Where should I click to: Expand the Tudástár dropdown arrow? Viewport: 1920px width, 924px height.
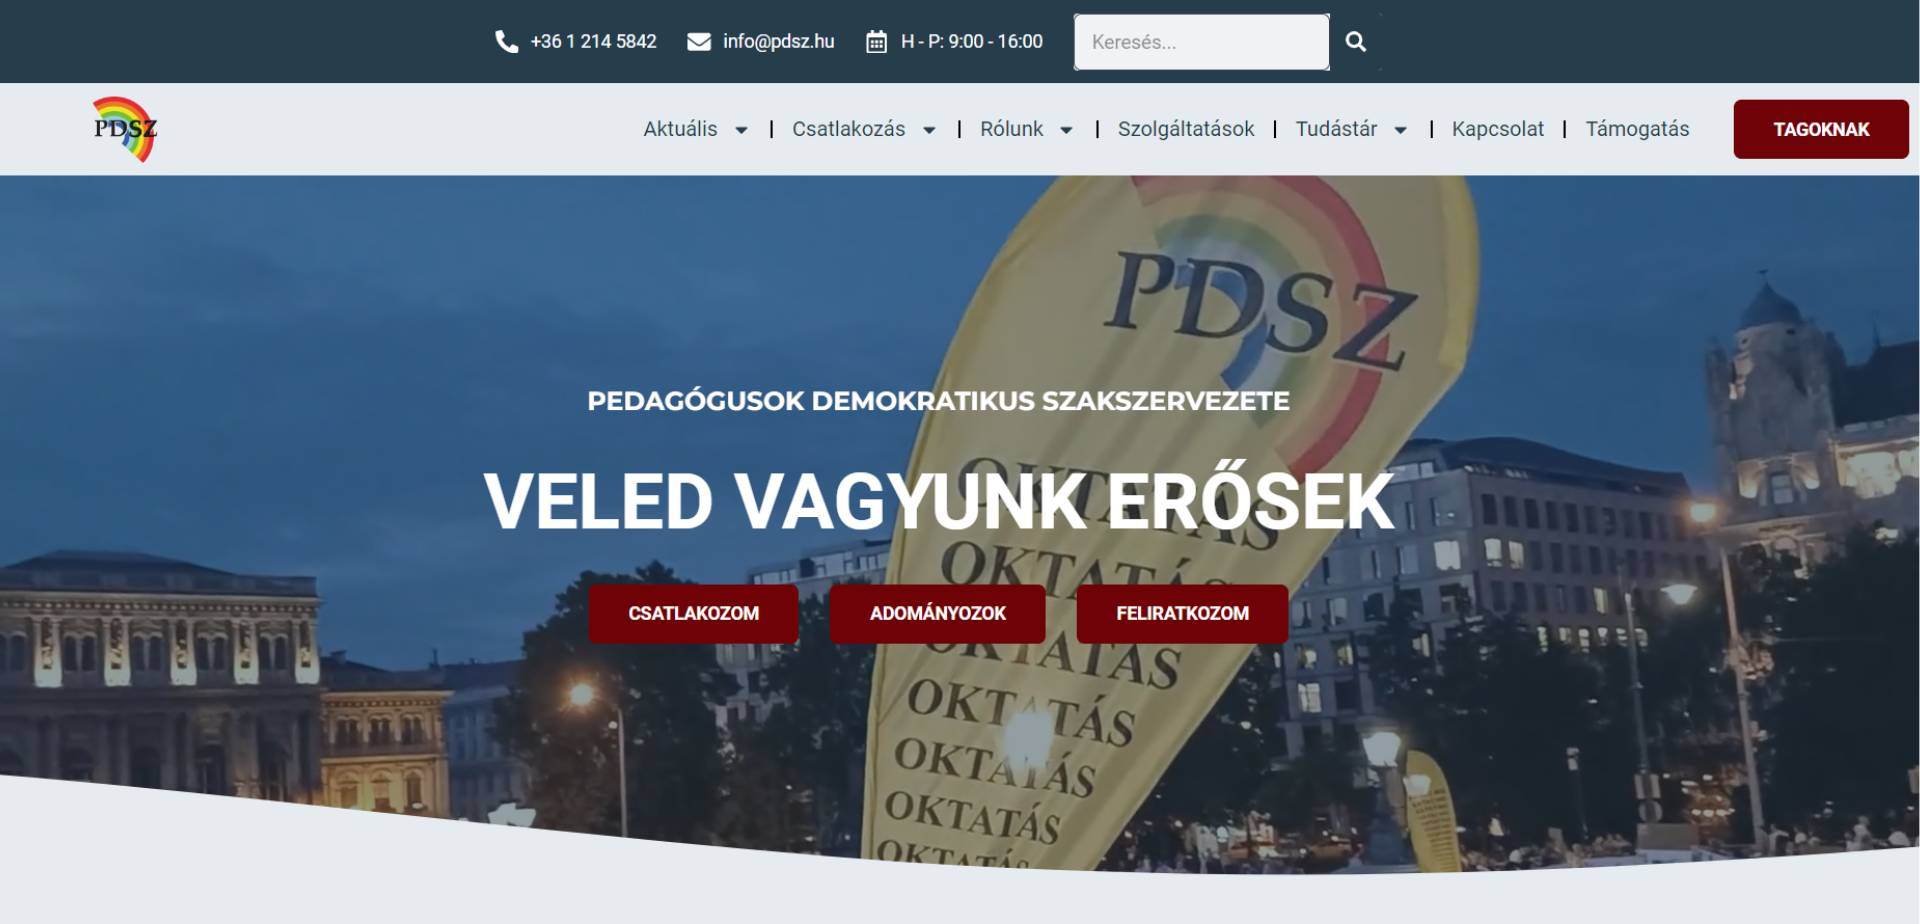click(x=1400, y=130)
